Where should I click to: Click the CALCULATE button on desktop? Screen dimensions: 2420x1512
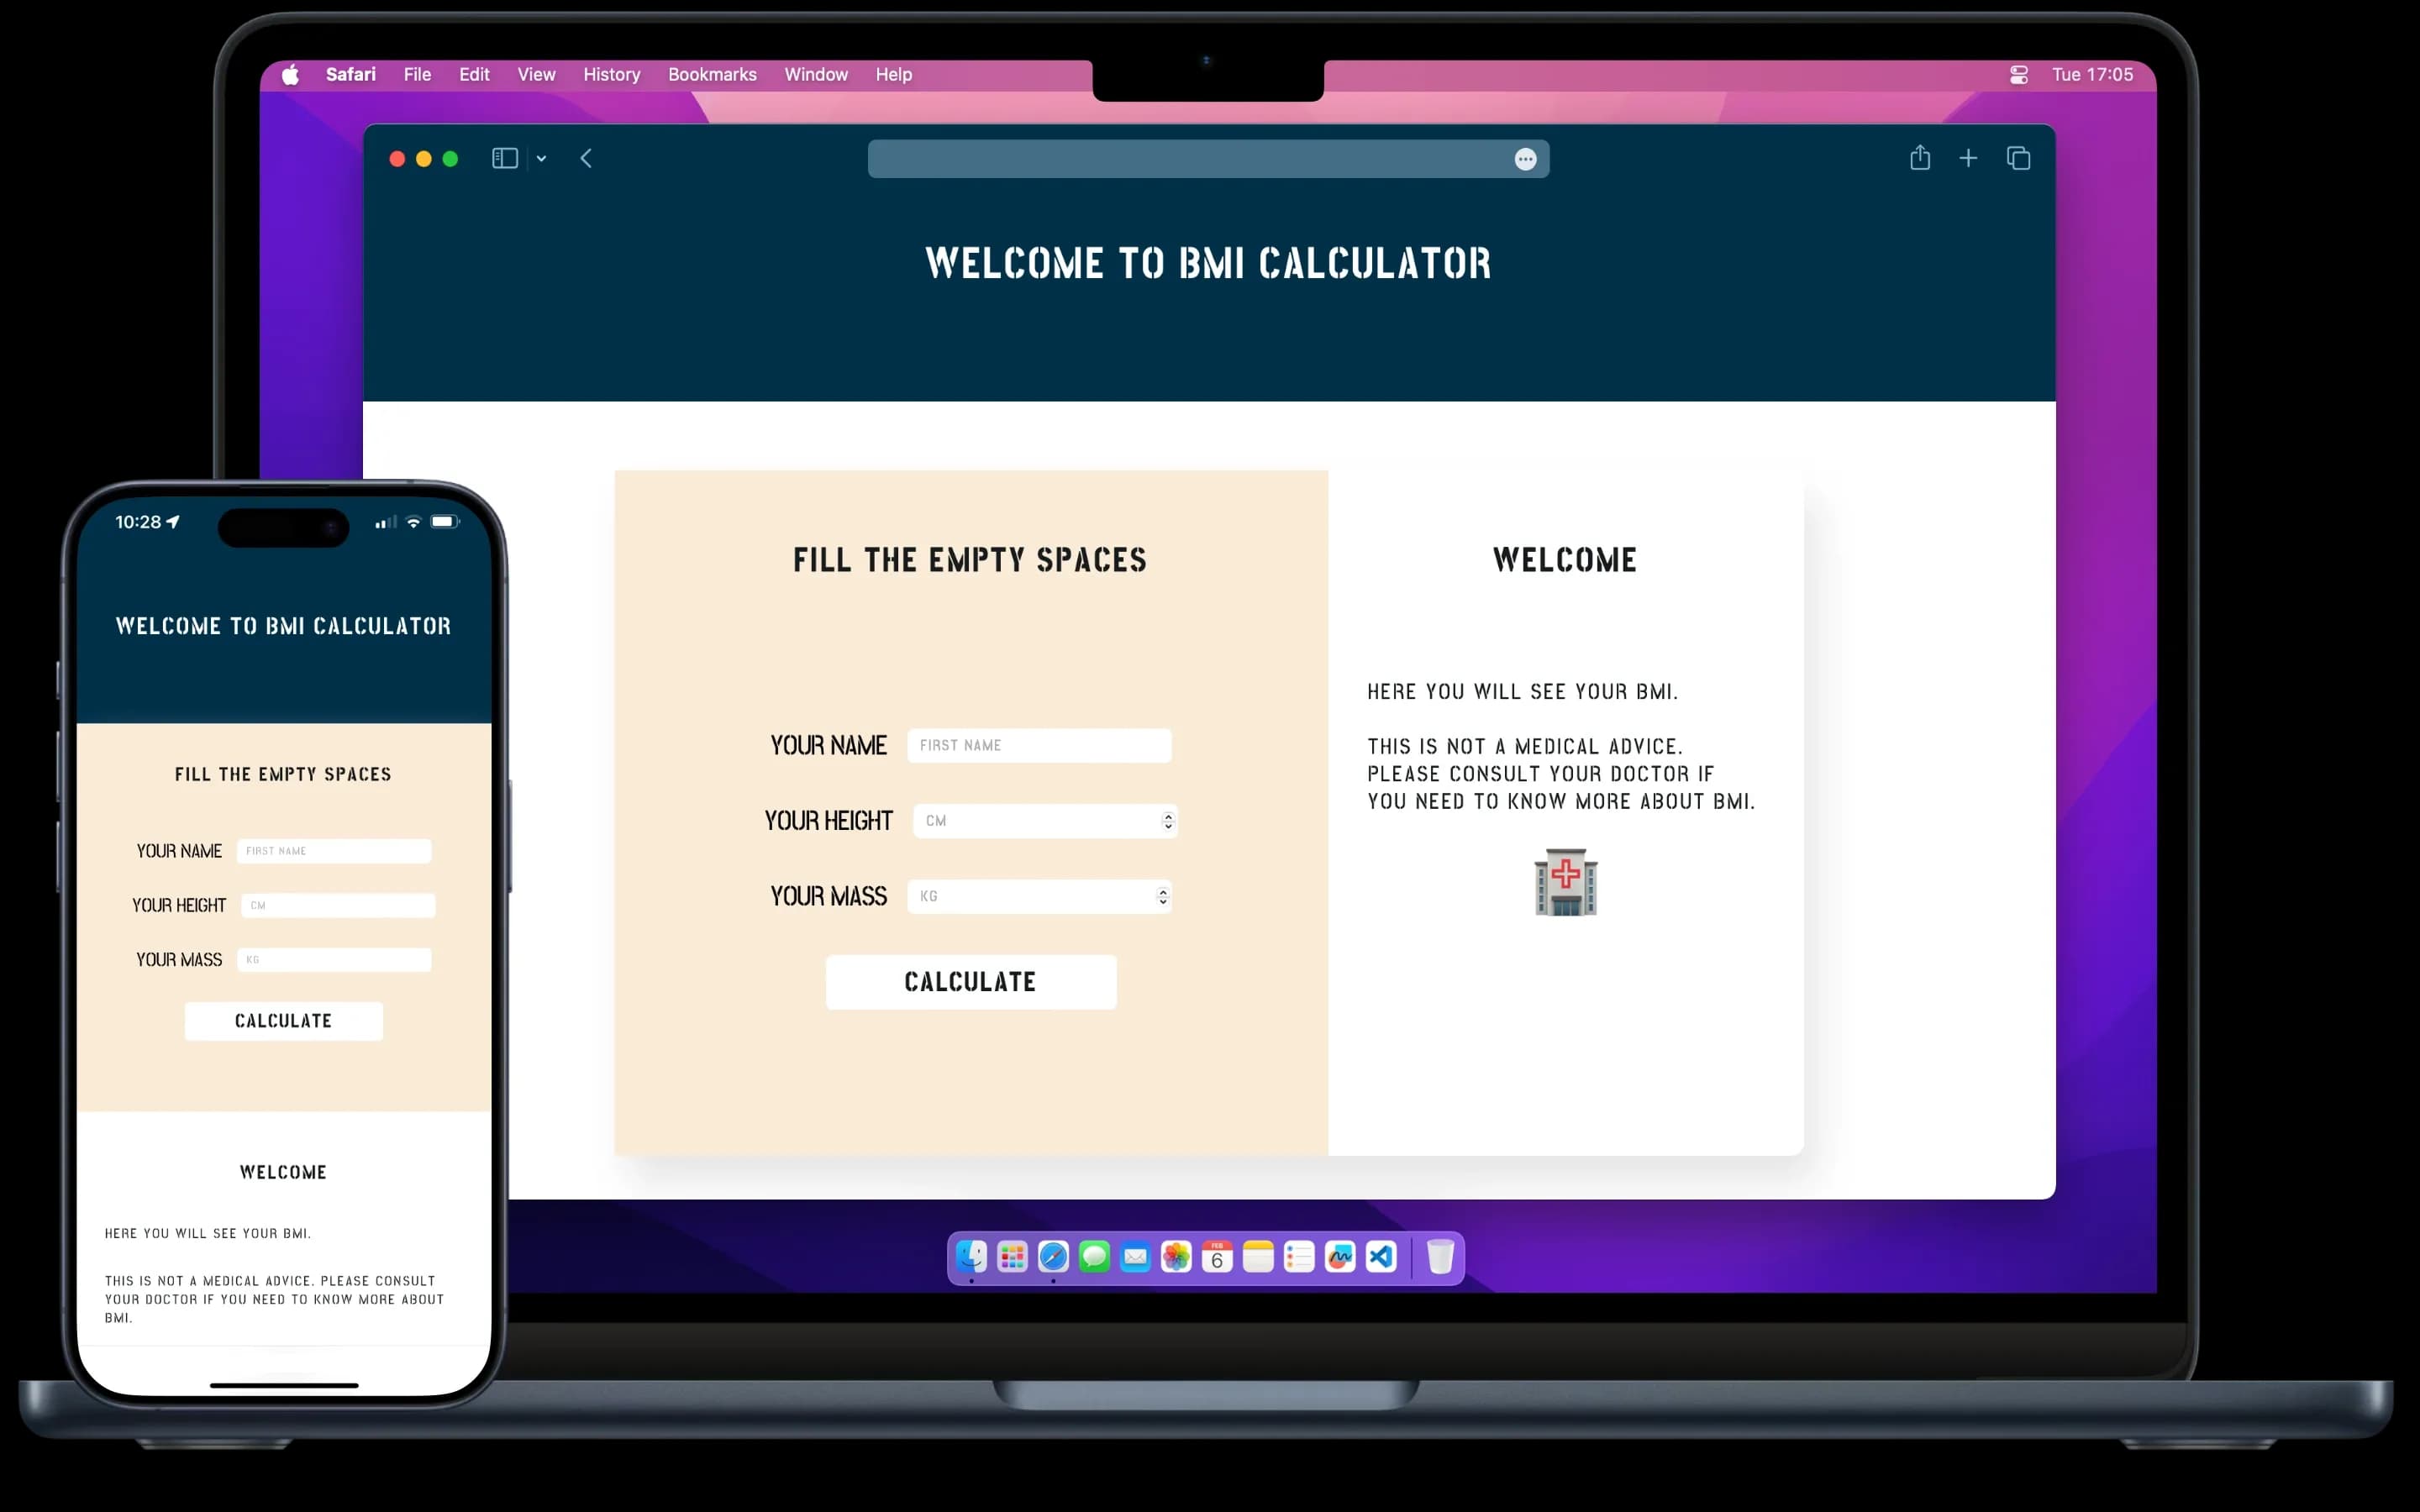tap(971, 981)
